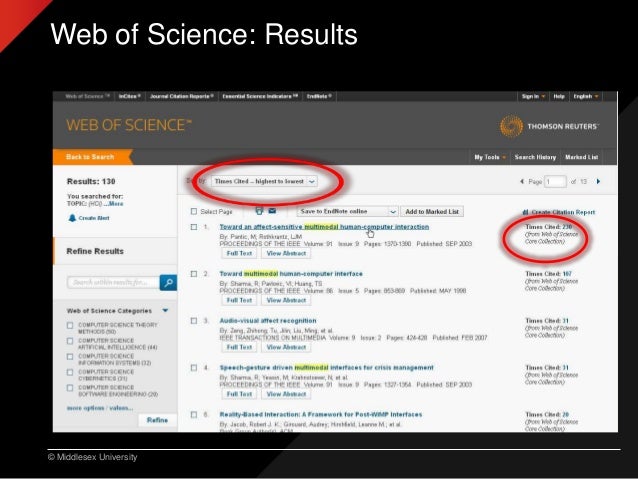Click the search magnifier button in Refine Results
The image size is (638, 479).
[168, 282]
